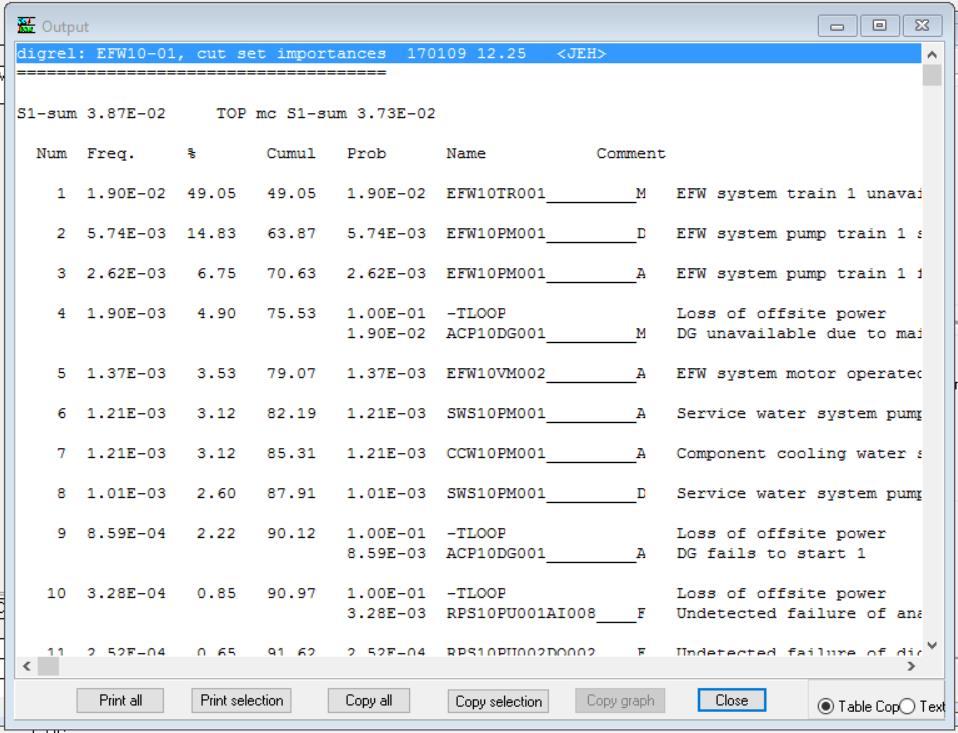This screenshot has width=958, height=733.
Task: Click the 5.74E-03 frequency in row 2
Action: [x=126, y=233]
